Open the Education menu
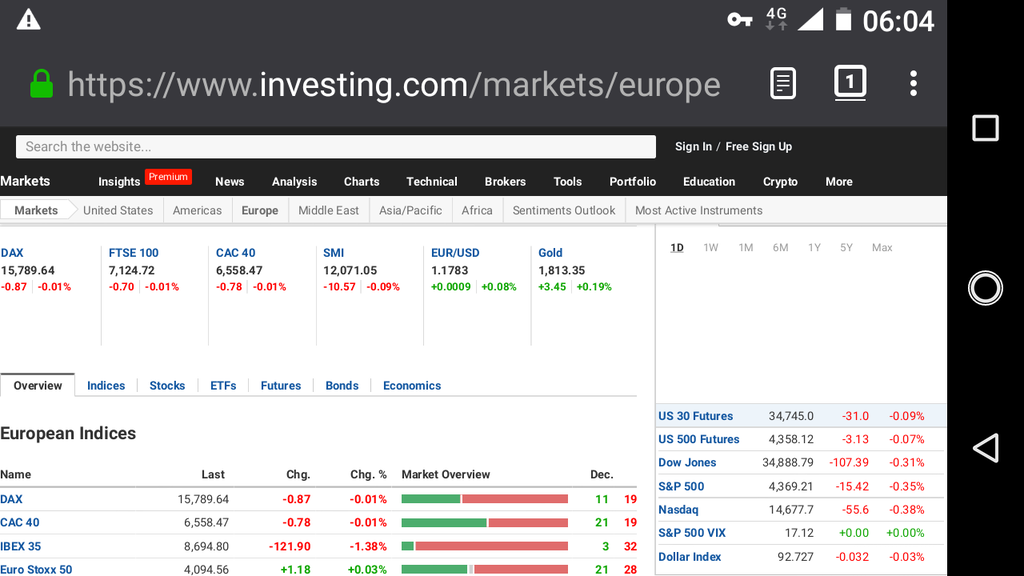The width and height of the screenshot is (1024, 576). click(x=709, y=182)
